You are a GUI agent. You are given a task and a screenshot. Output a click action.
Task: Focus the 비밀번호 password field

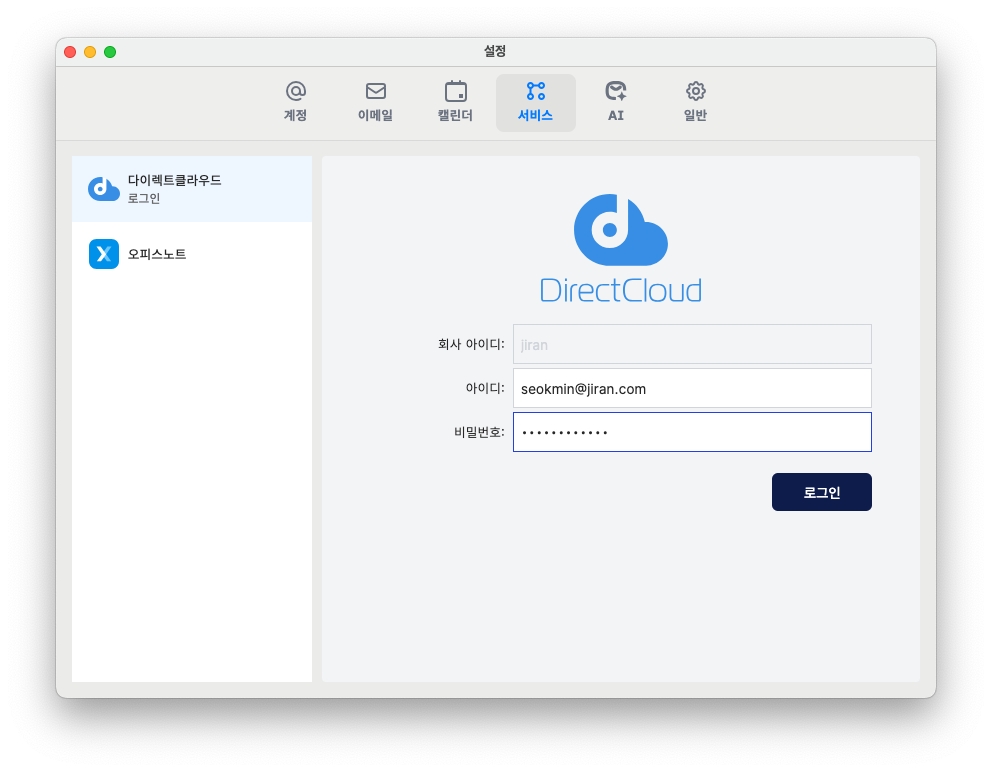coord(692,432)
